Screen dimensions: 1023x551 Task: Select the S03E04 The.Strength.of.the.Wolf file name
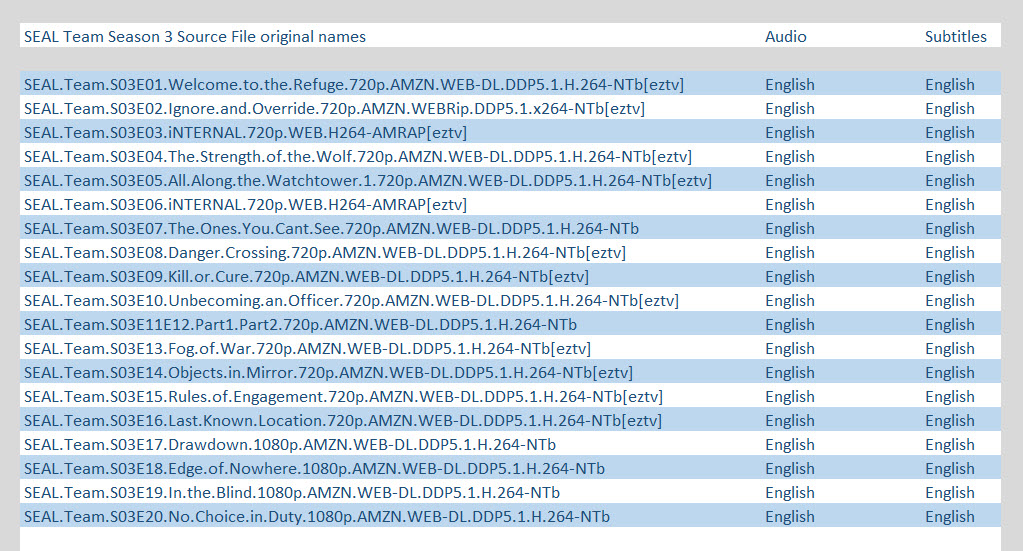coord(358,157)
